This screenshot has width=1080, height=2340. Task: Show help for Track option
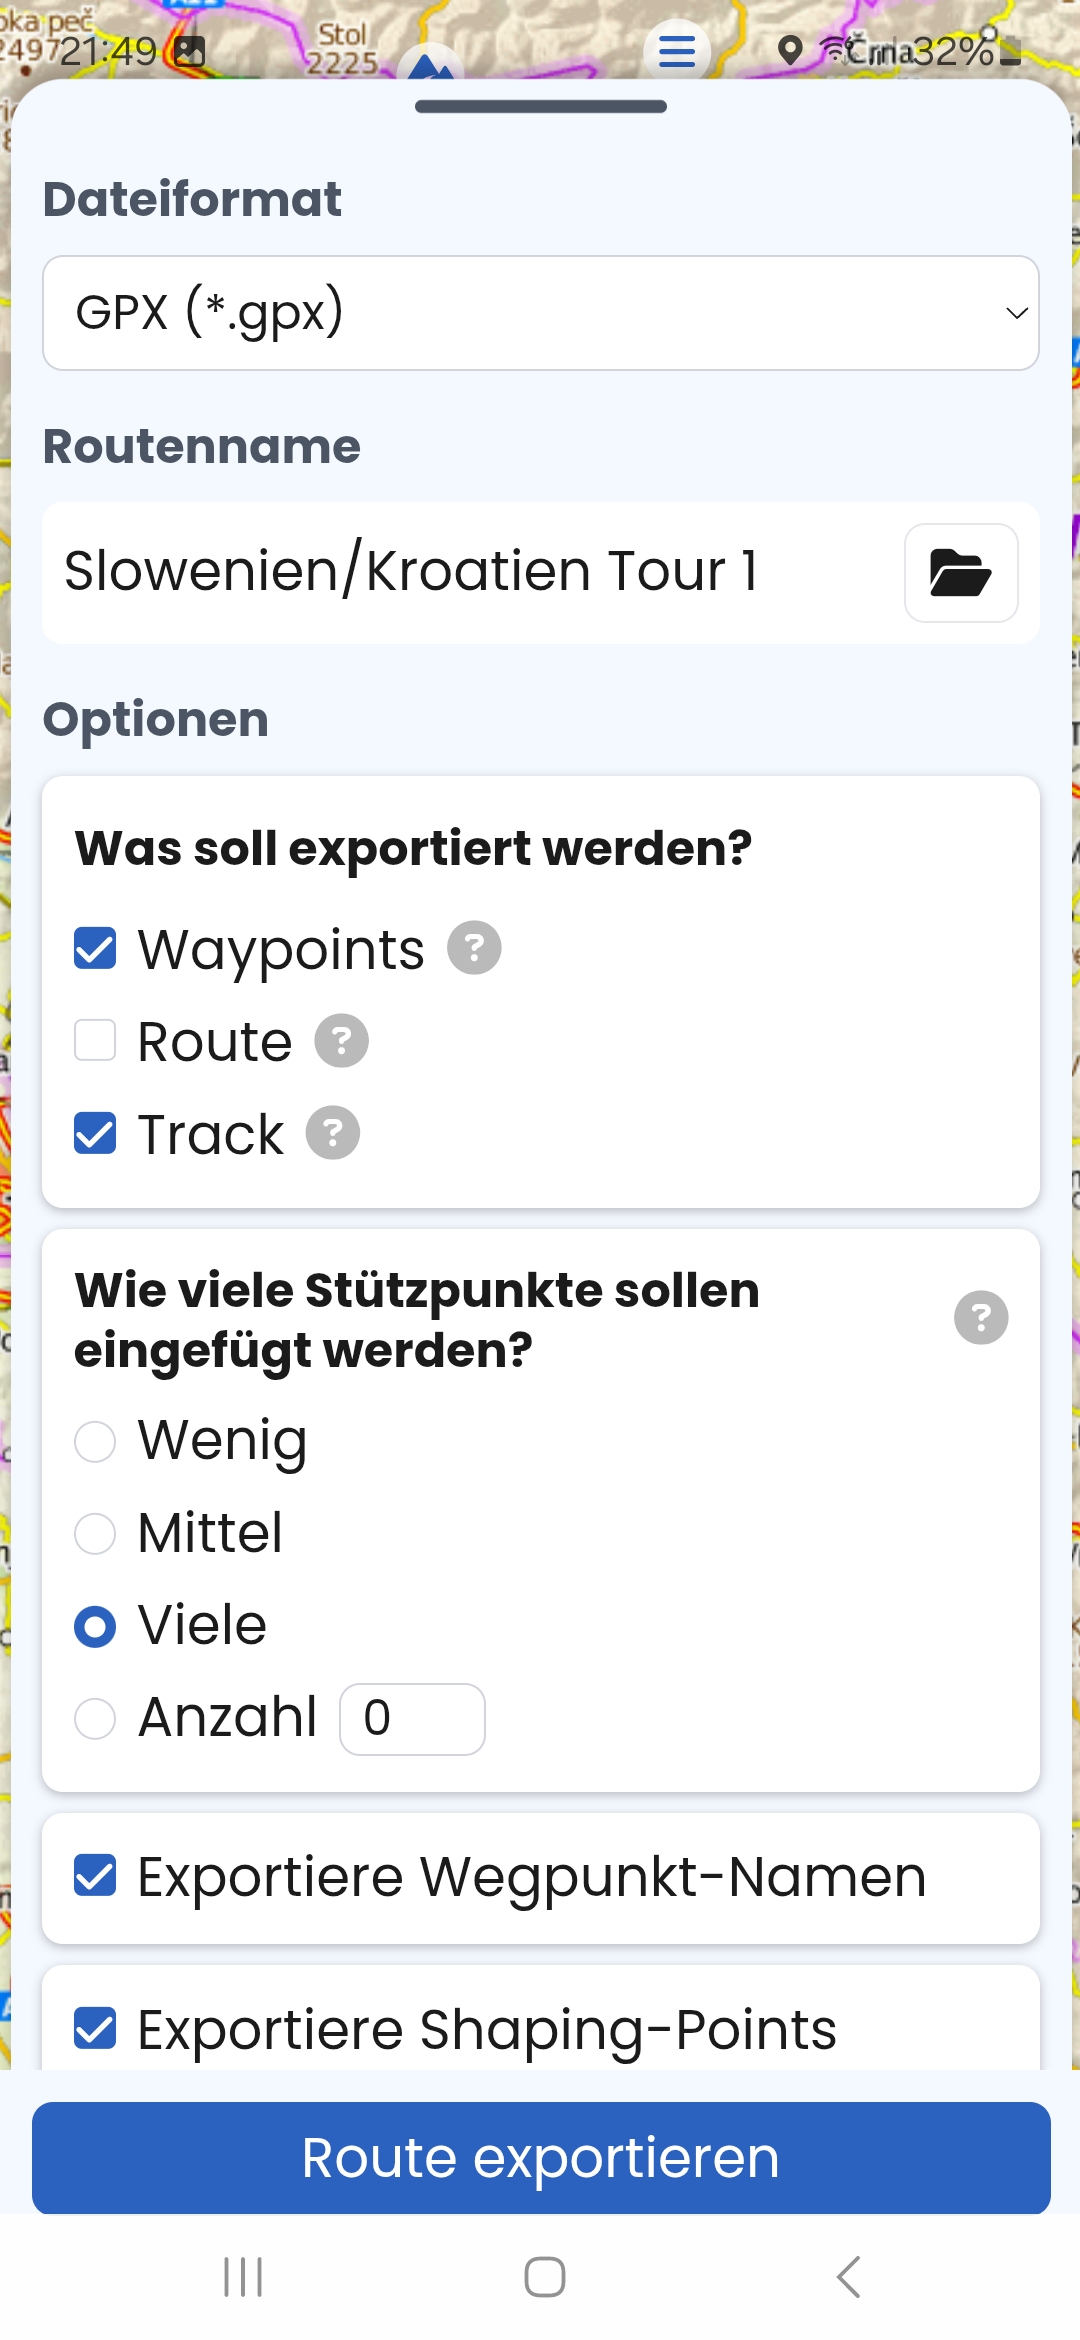pos(333,1133)
